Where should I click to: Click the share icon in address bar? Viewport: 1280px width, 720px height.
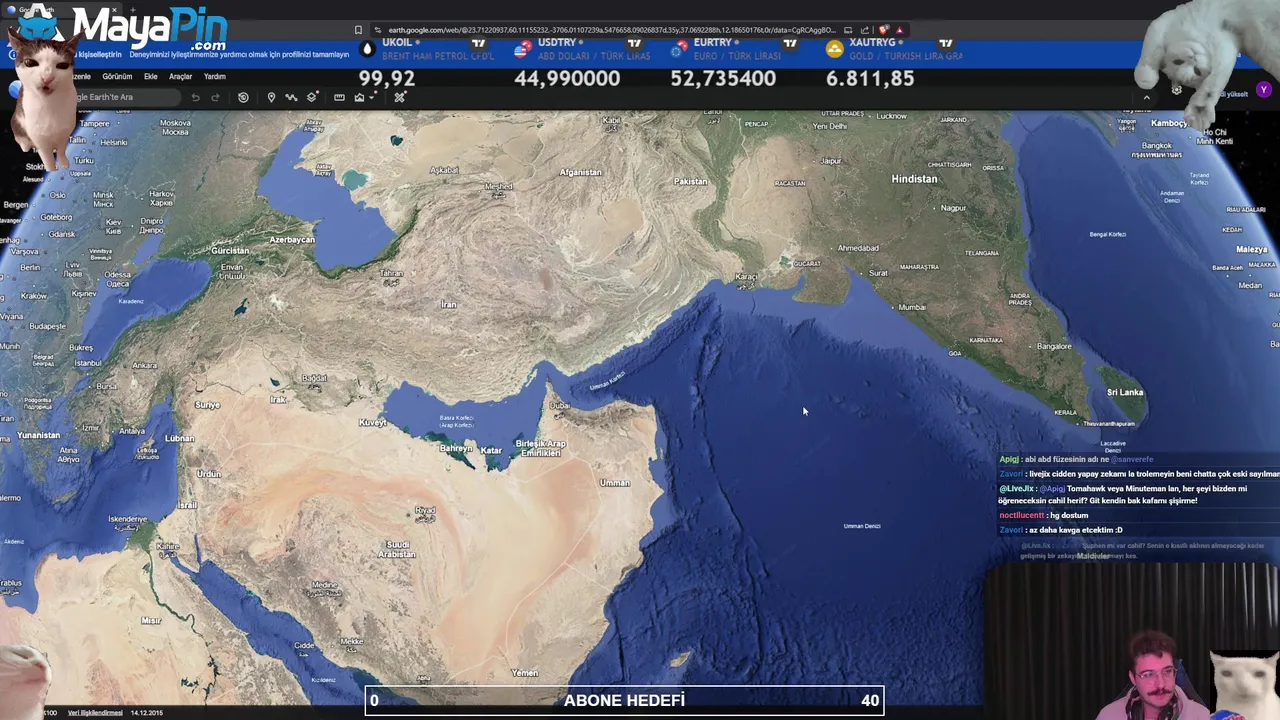[865, 30]
